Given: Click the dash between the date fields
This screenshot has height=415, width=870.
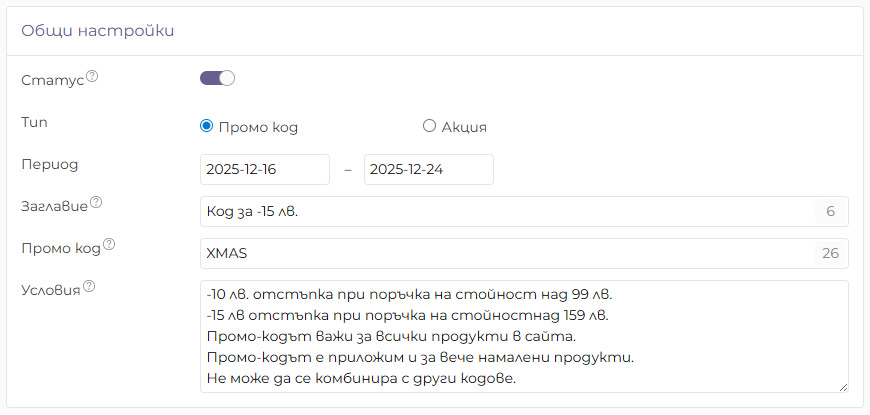Looking at the screenshot, I should point(347,170).
